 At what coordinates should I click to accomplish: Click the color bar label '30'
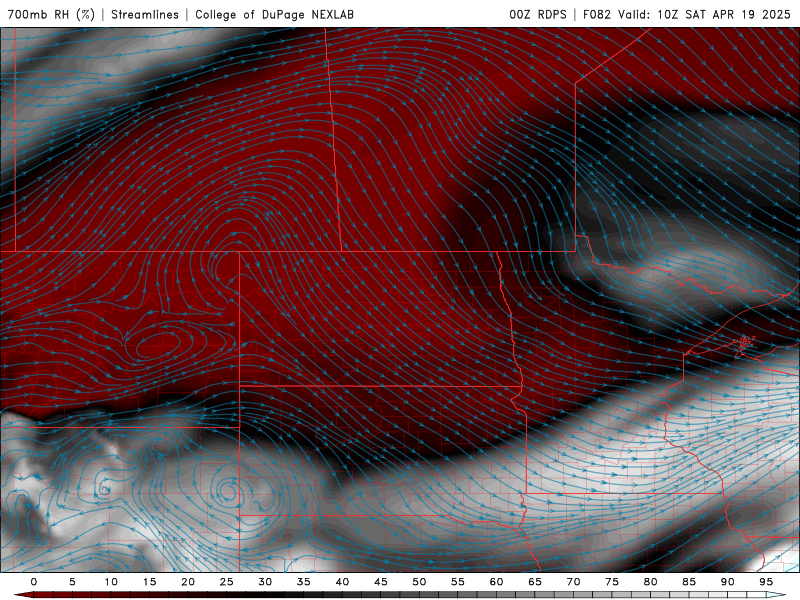[265, 582]
